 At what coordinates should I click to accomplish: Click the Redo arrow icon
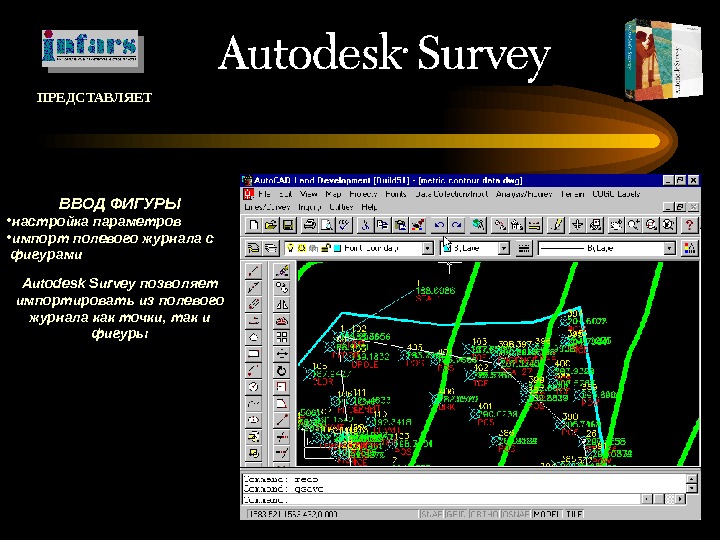pos(456,225)
